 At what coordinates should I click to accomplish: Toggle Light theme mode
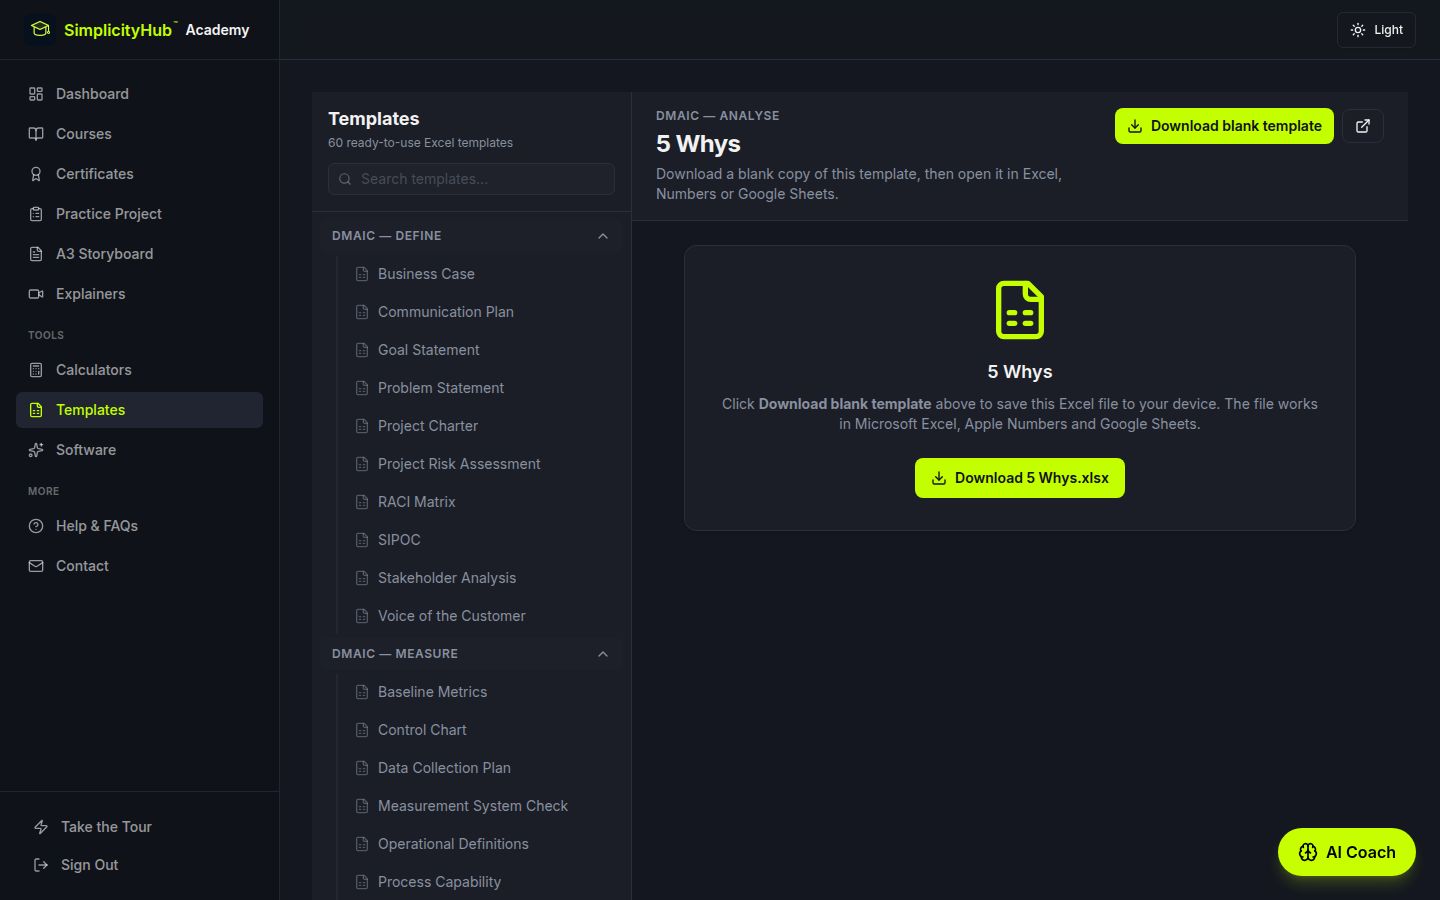(1376, 30)
